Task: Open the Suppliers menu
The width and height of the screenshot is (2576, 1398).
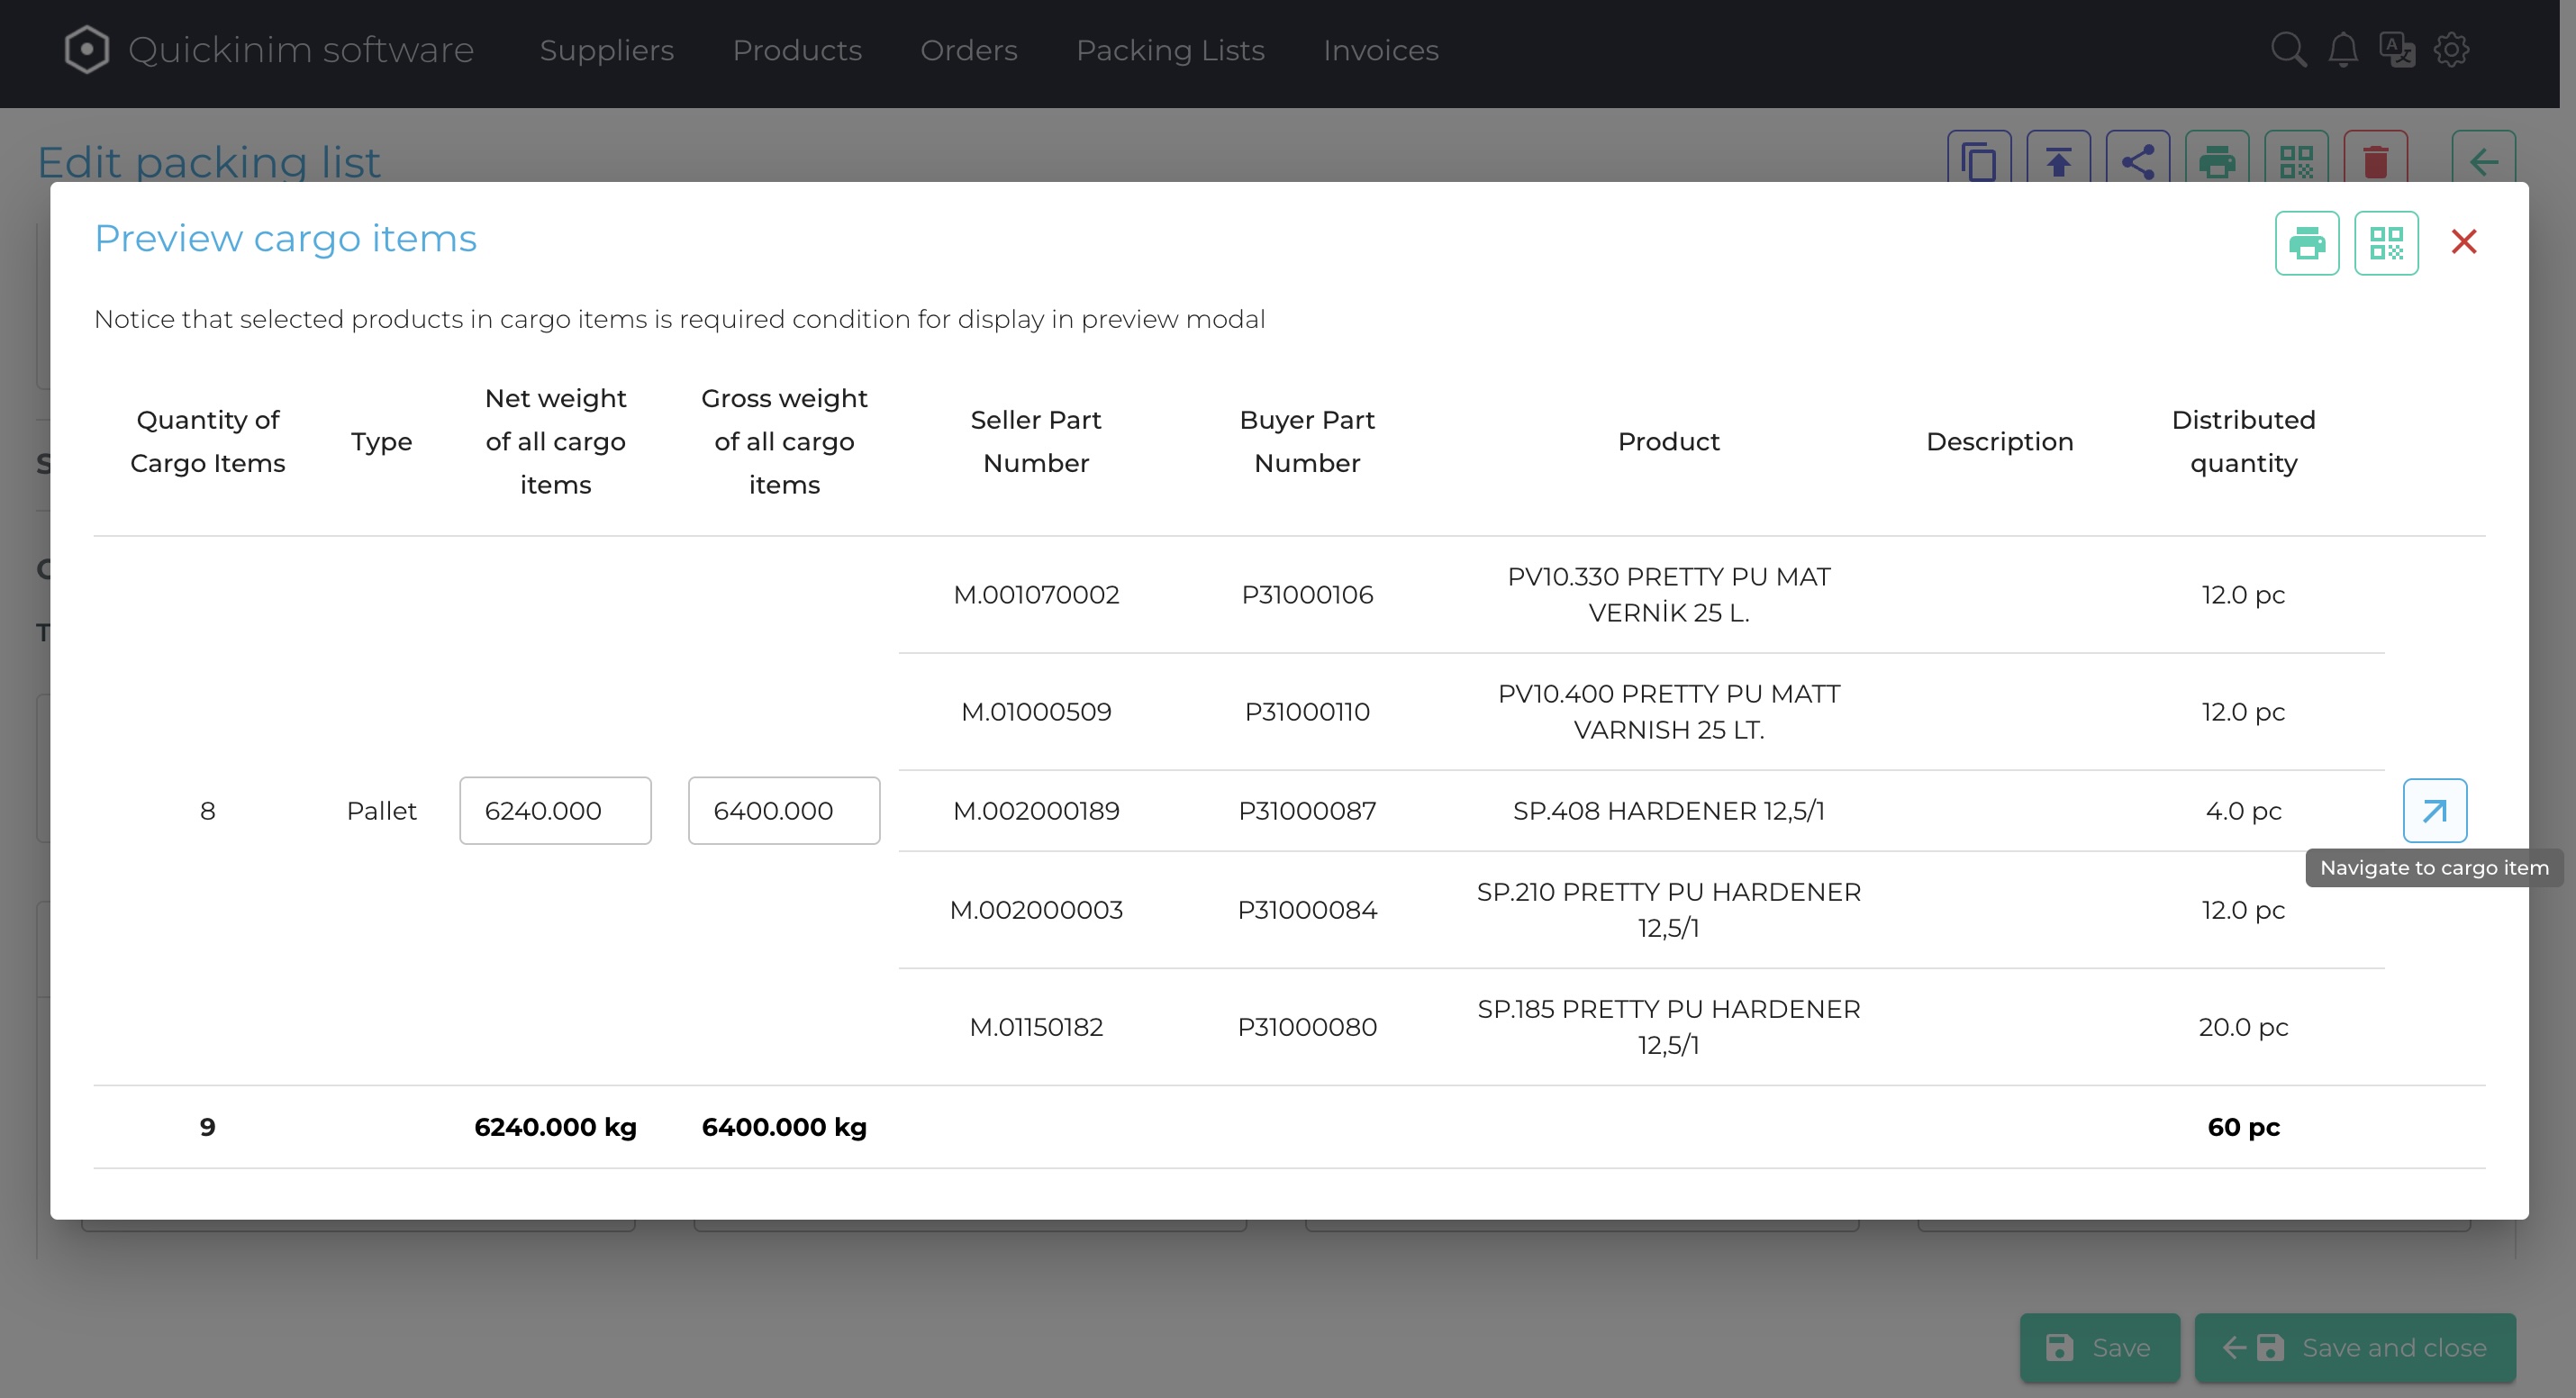Action: pos(606,50)
